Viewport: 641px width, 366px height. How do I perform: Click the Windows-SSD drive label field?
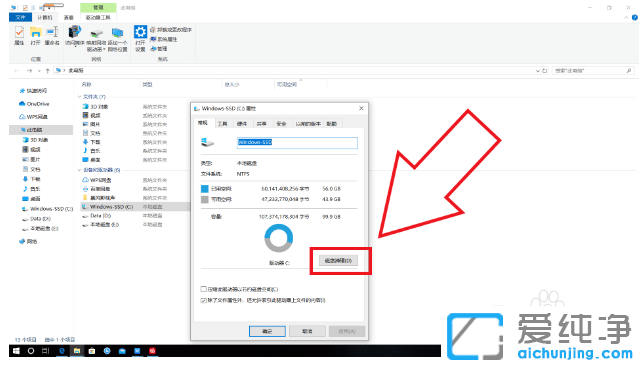(297, 142)
